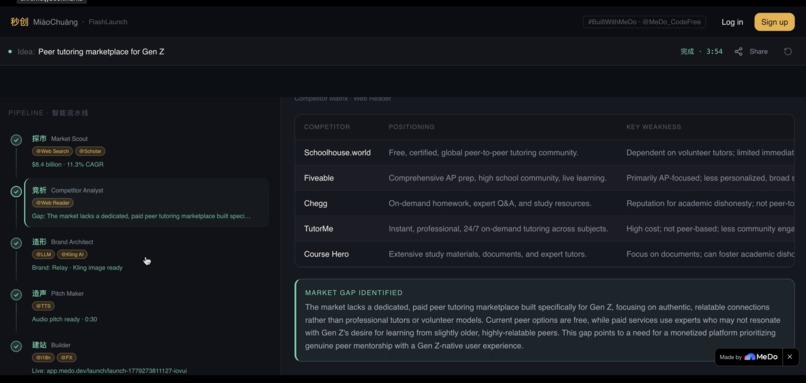Click the Competitor Analyst checkmark icon

pyautogui.click(x=16, y=191)
